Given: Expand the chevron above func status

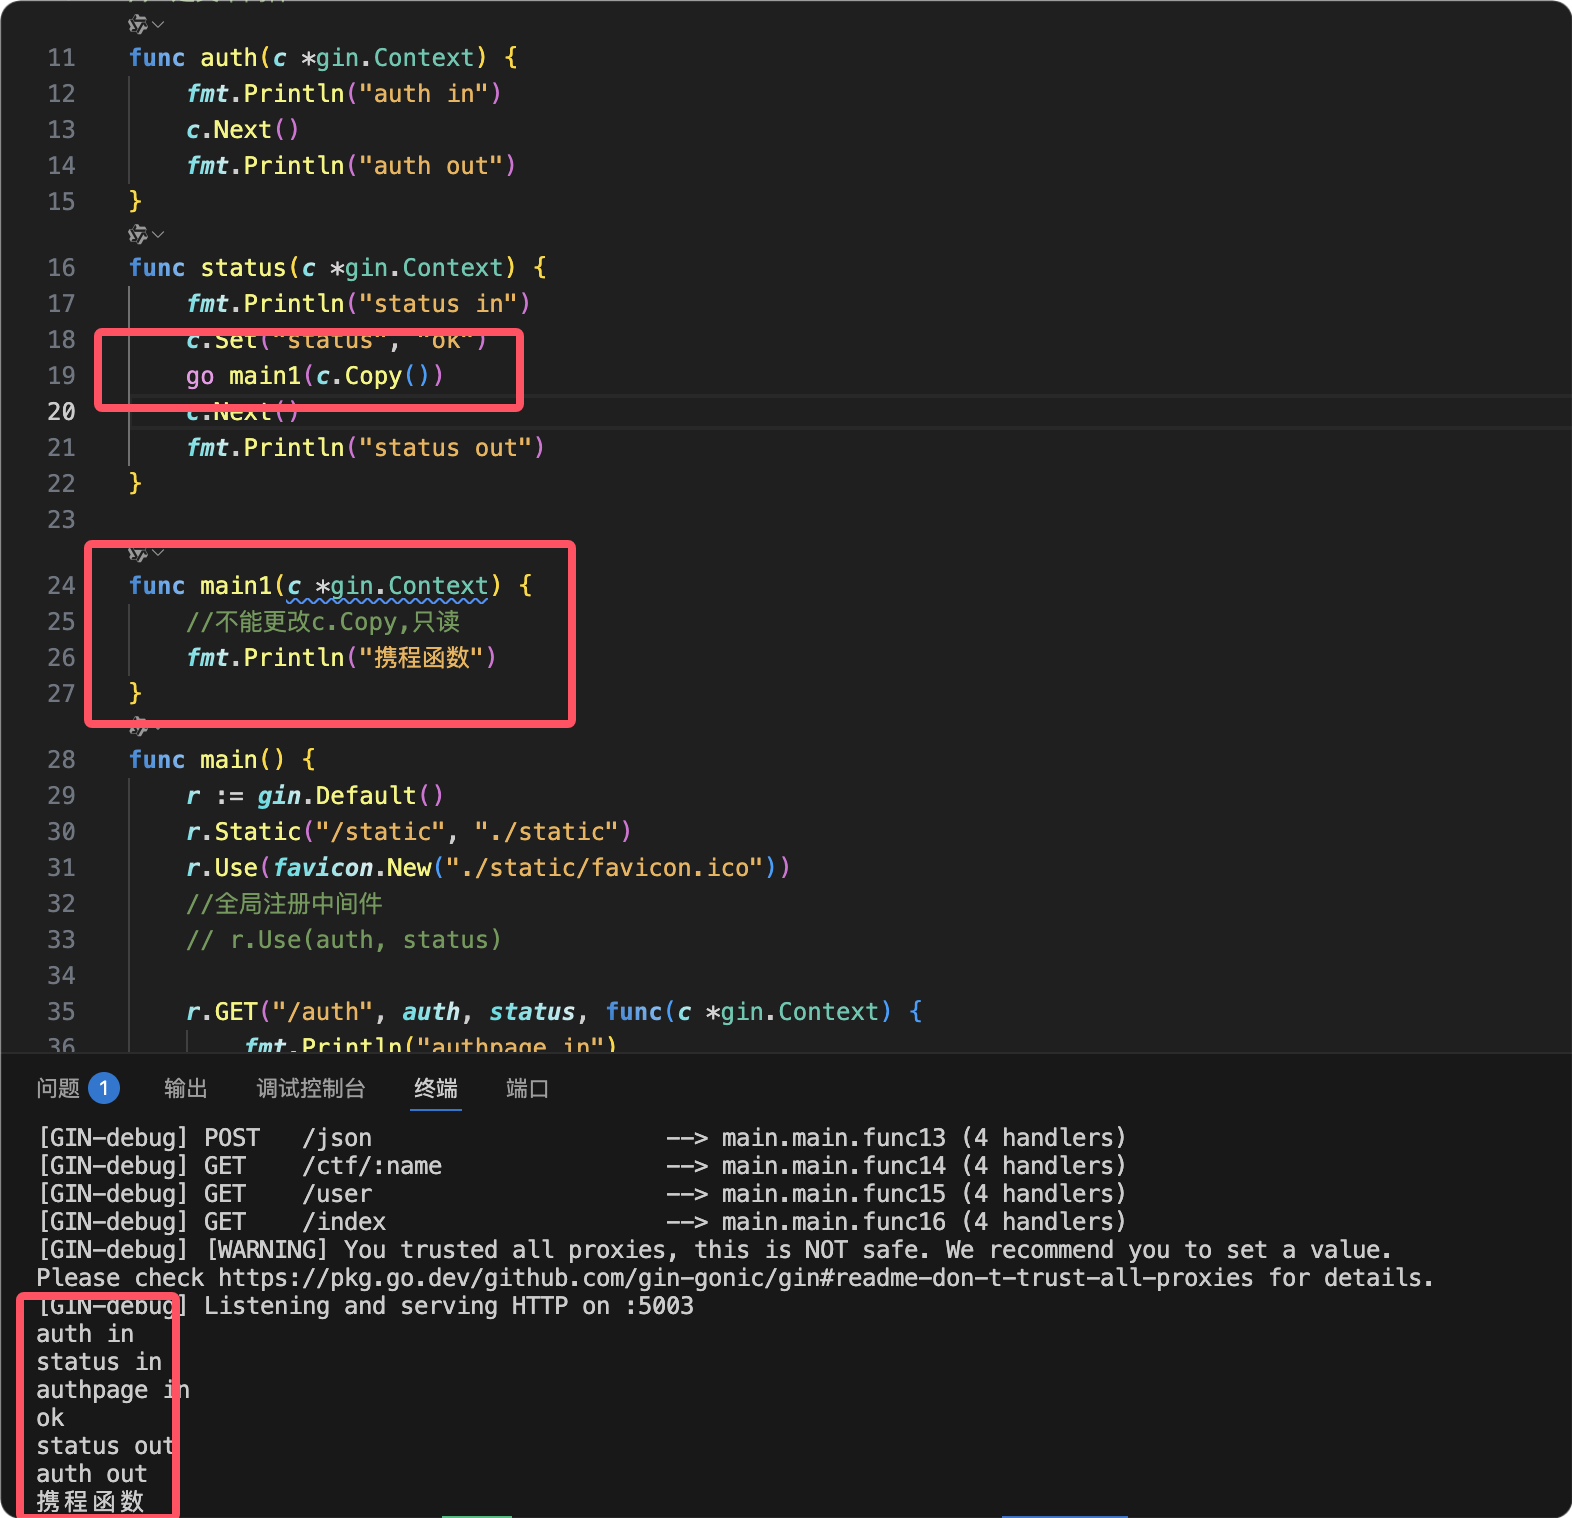Looking at the screenshot, I should pyautogui.click(x=159, y=234).
